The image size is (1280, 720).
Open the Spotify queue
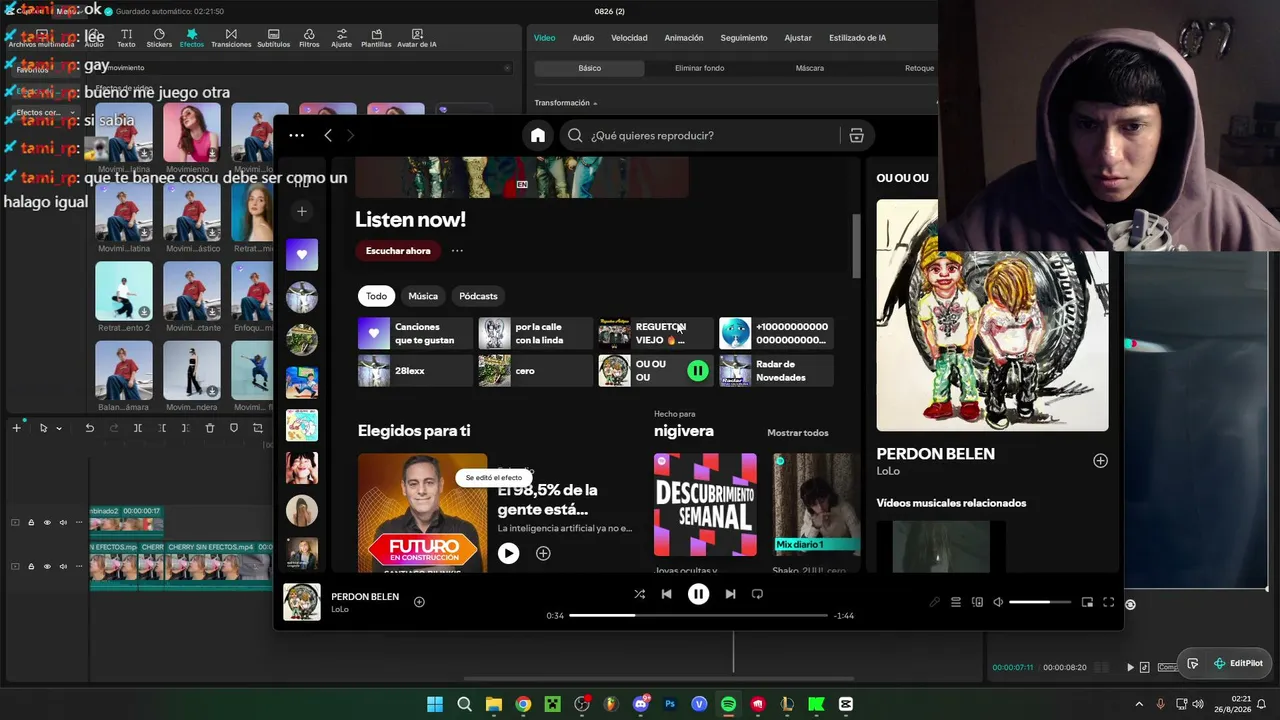click(x=956, y=602)
